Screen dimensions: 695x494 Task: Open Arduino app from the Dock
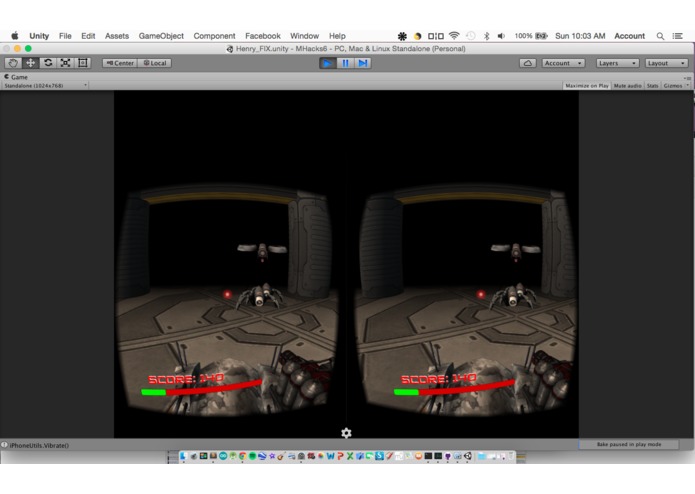pyautogui.click(x=223, y=456)
